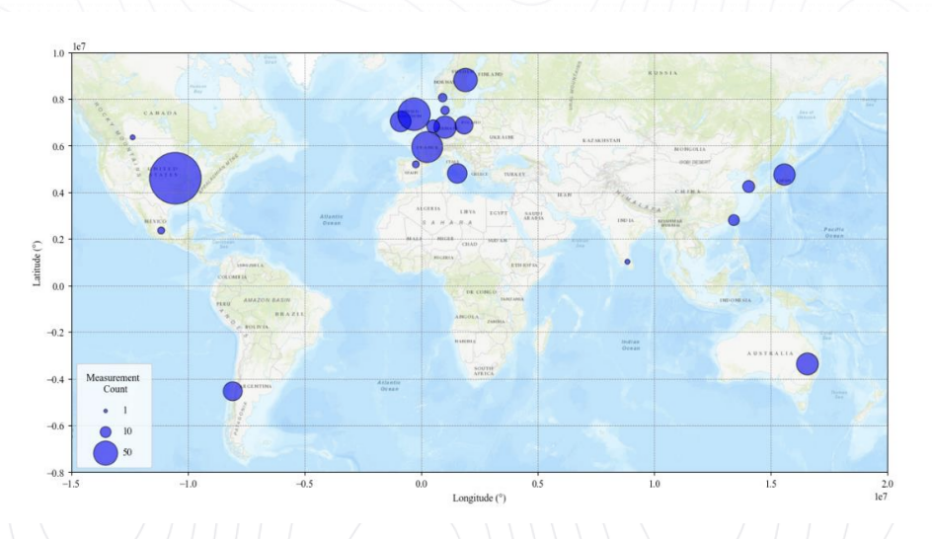This screenshot has width=932, height=539.
Task: Select the bubble over Poland
Action: point(464,125)
